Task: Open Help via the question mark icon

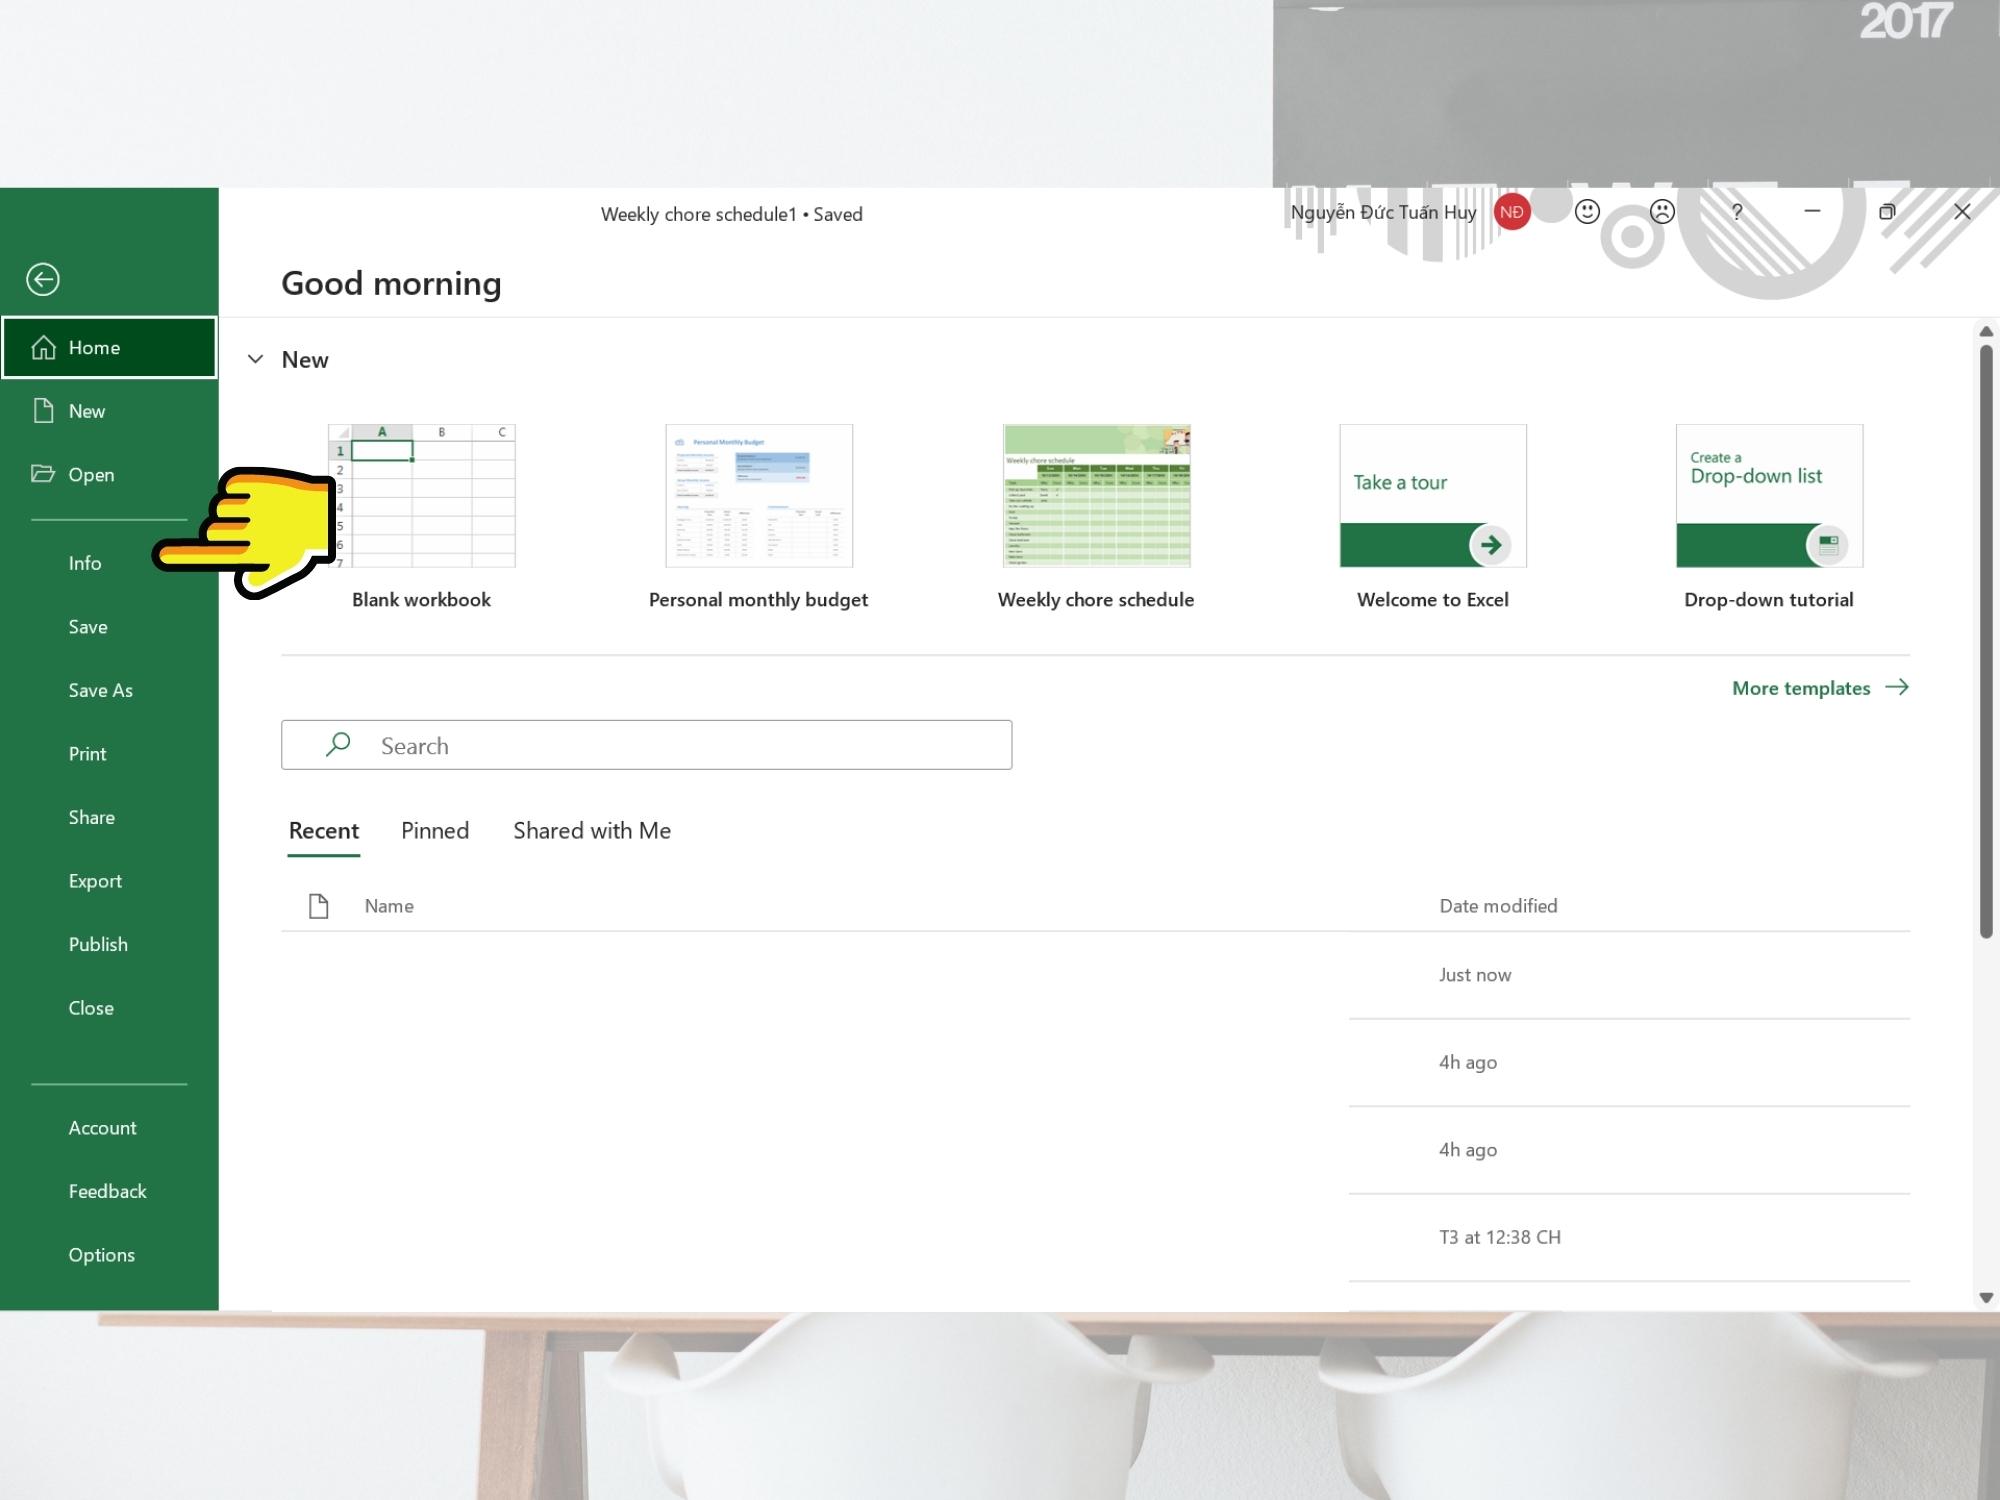Action: tap(1737, 212)
